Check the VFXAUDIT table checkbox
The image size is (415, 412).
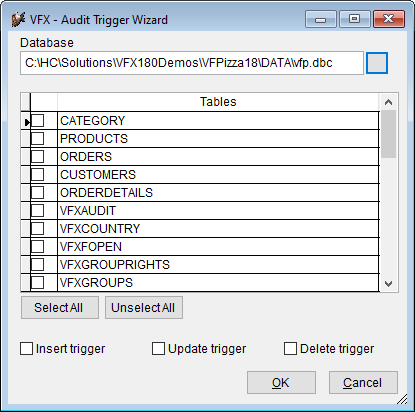click(x=37, y=210)
